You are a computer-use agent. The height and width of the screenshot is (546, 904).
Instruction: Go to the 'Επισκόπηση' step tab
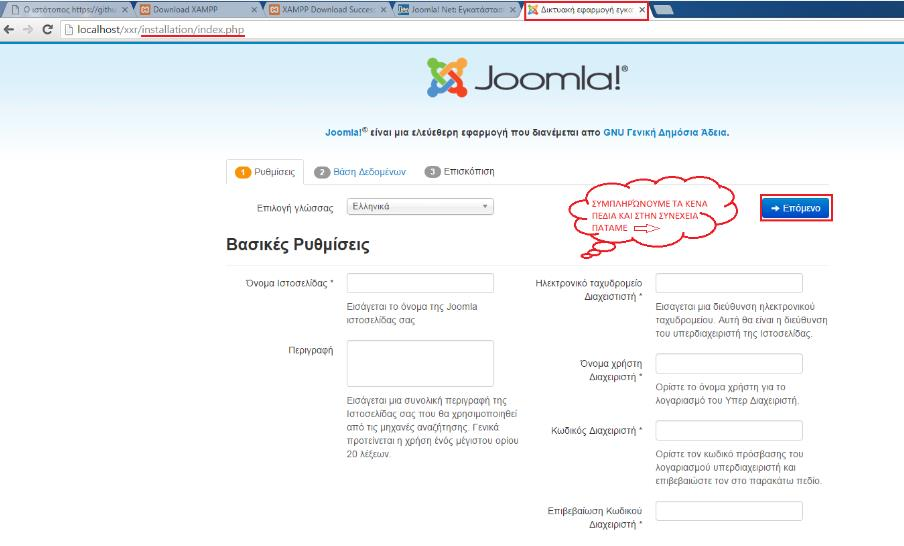459,171
